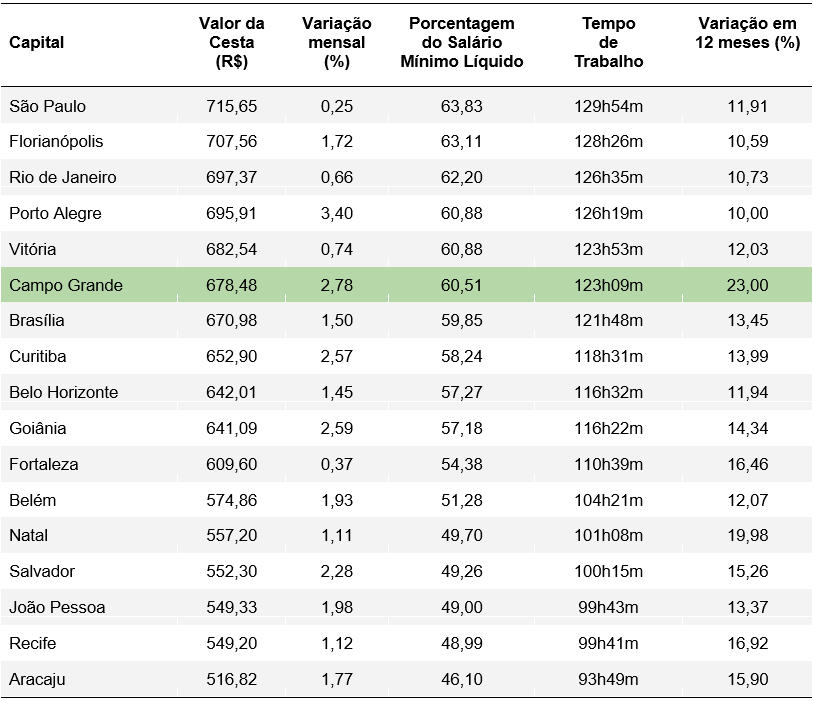Click Curitiba's salary percentage 58,24
Viewport: 813px width, 701px height.
[462, 357]
